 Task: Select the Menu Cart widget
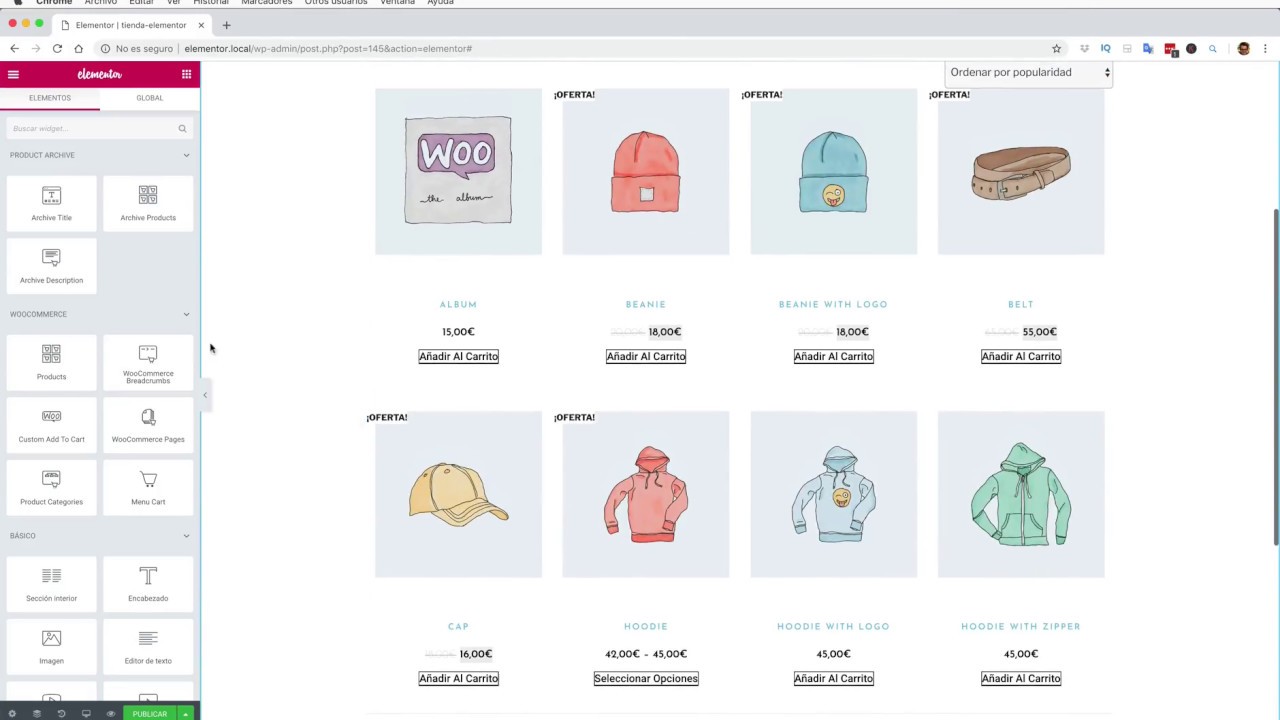click(x=148, y=488)
